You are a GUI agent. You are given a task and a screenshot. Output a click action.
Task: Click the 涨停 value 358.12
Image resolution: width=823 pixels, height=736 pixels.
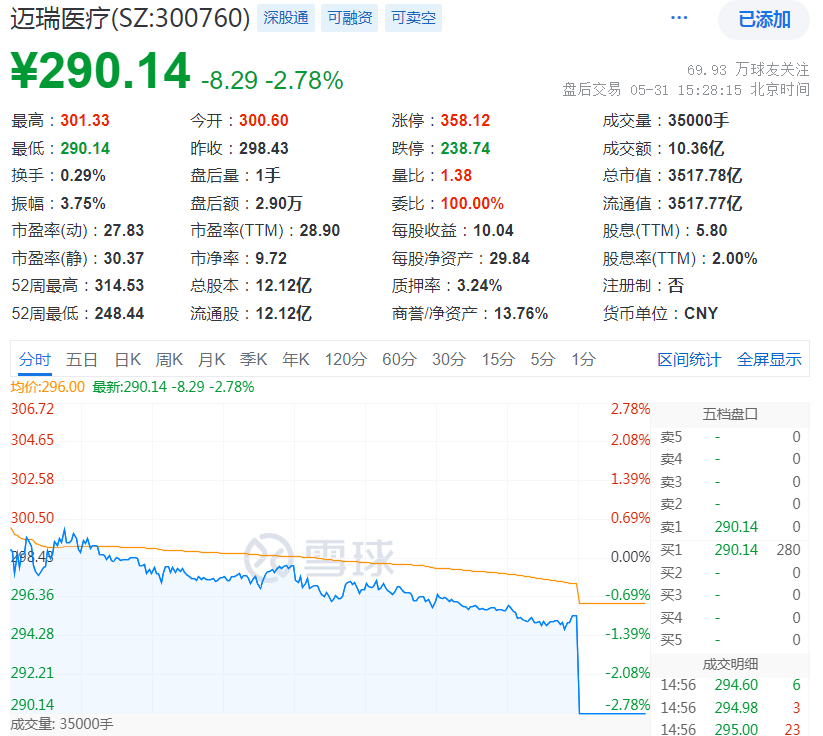465,121
